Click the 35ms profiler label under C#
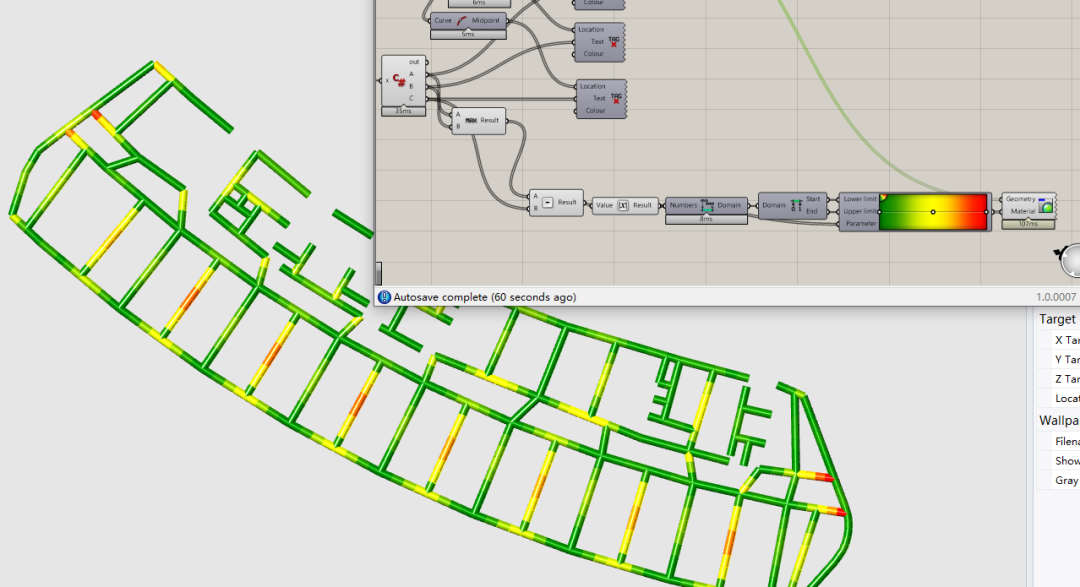This screenshot has width=1080, height=587. [x=404, y=111]
